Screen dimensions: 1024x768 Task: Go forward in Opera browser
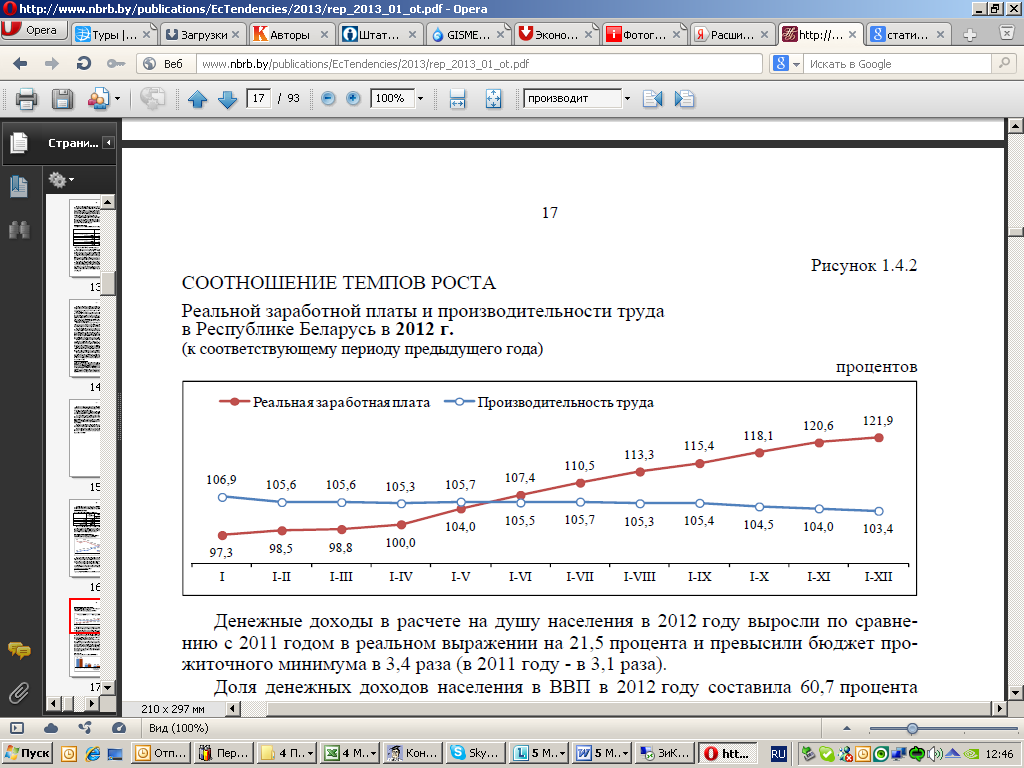tap(52, 63)
